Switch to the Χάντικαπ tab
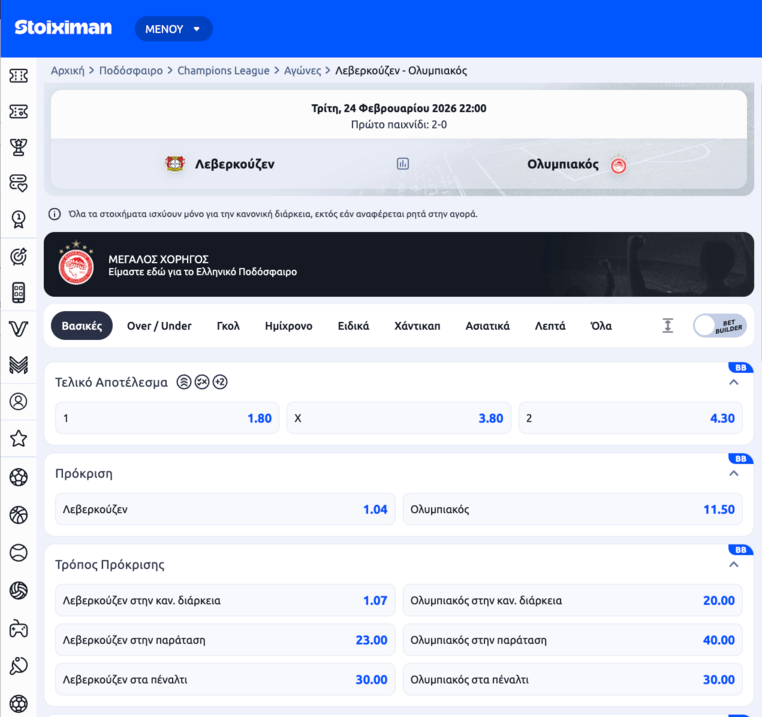This screenshot has height=717, width=762. [417, 326]
